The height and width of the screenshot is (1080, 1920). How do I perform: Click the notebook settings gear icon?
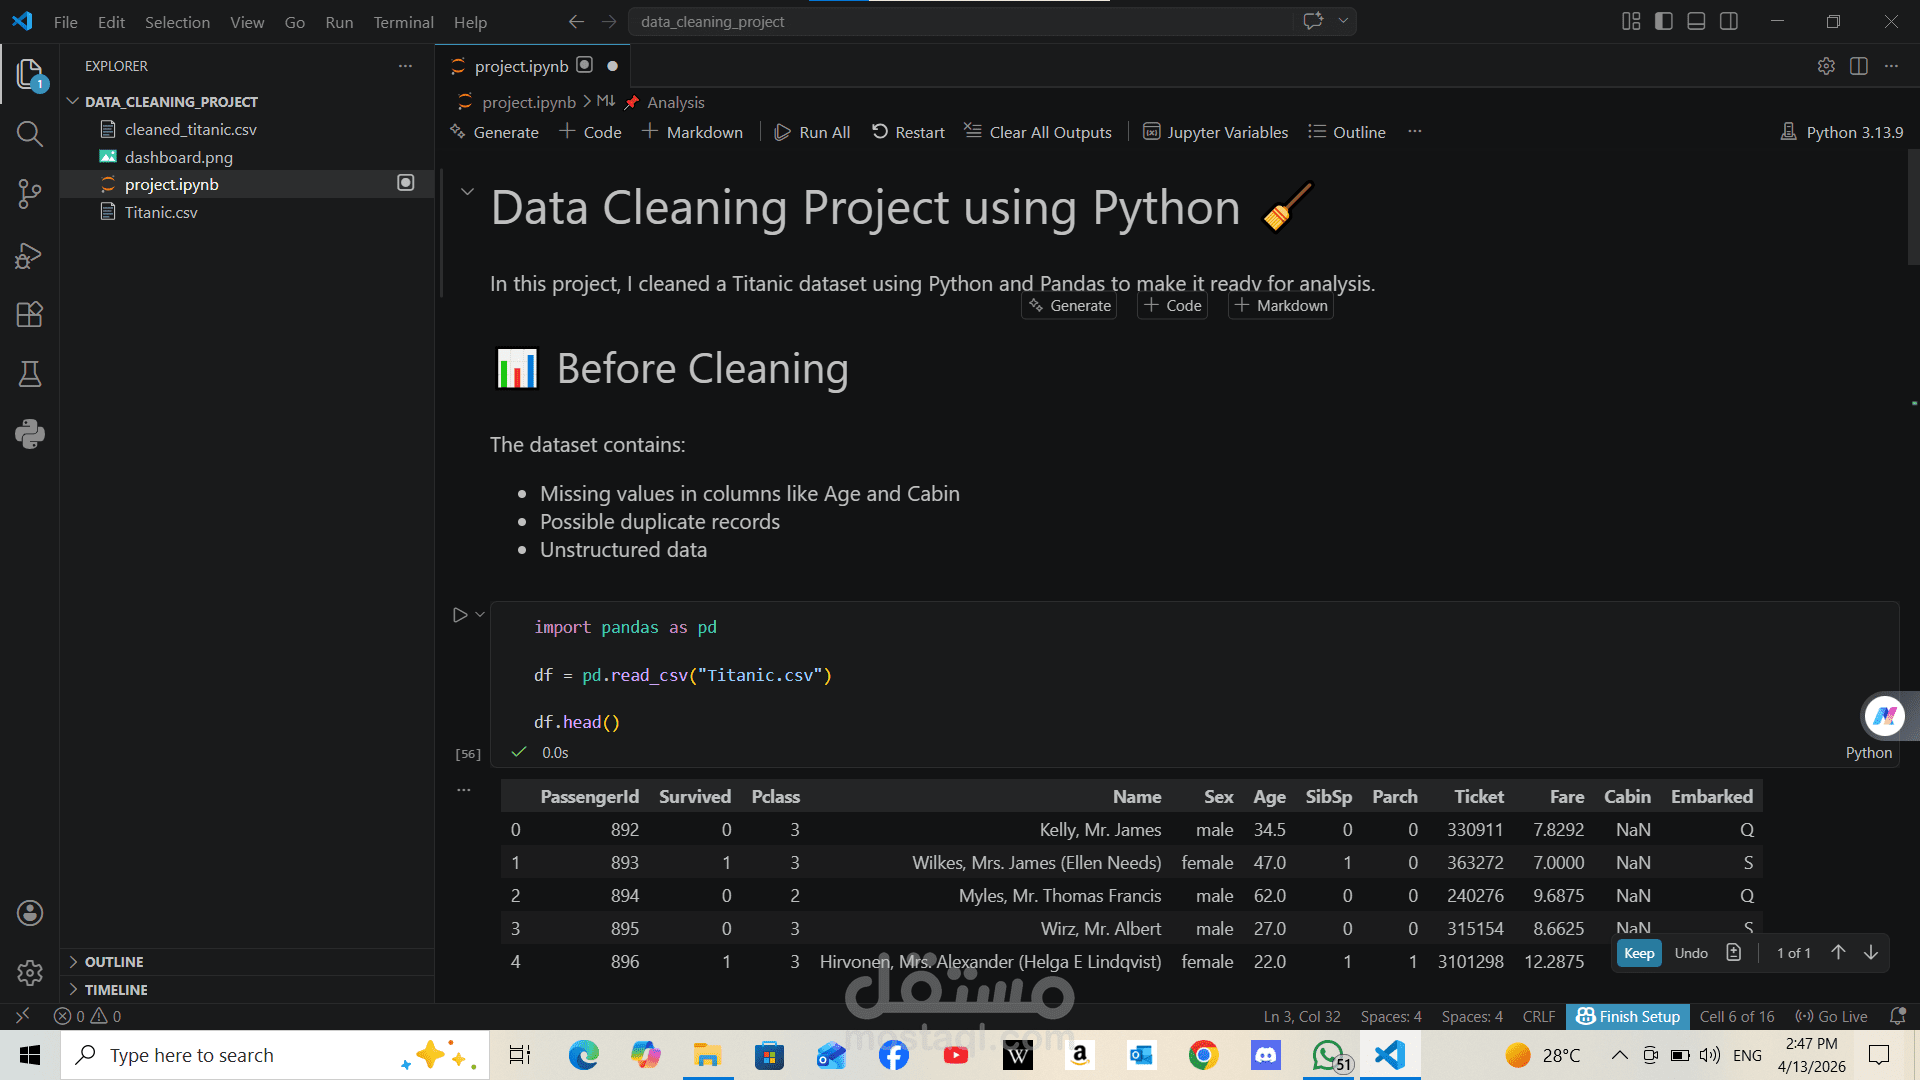[1826, 66]
